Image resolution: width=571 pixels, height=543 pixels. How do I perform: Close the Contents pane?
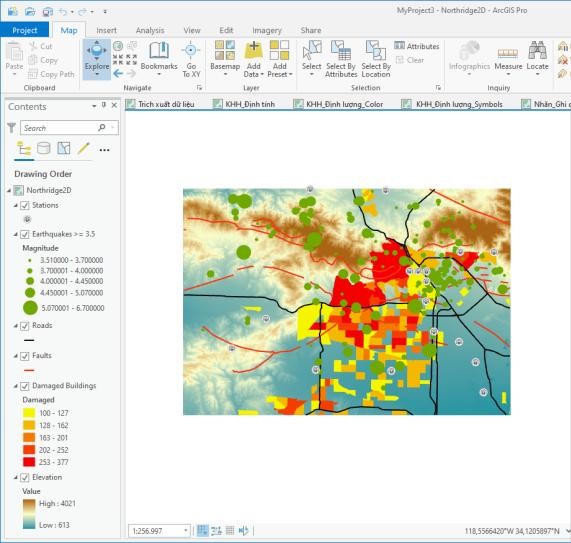click(x=114, y=106)
